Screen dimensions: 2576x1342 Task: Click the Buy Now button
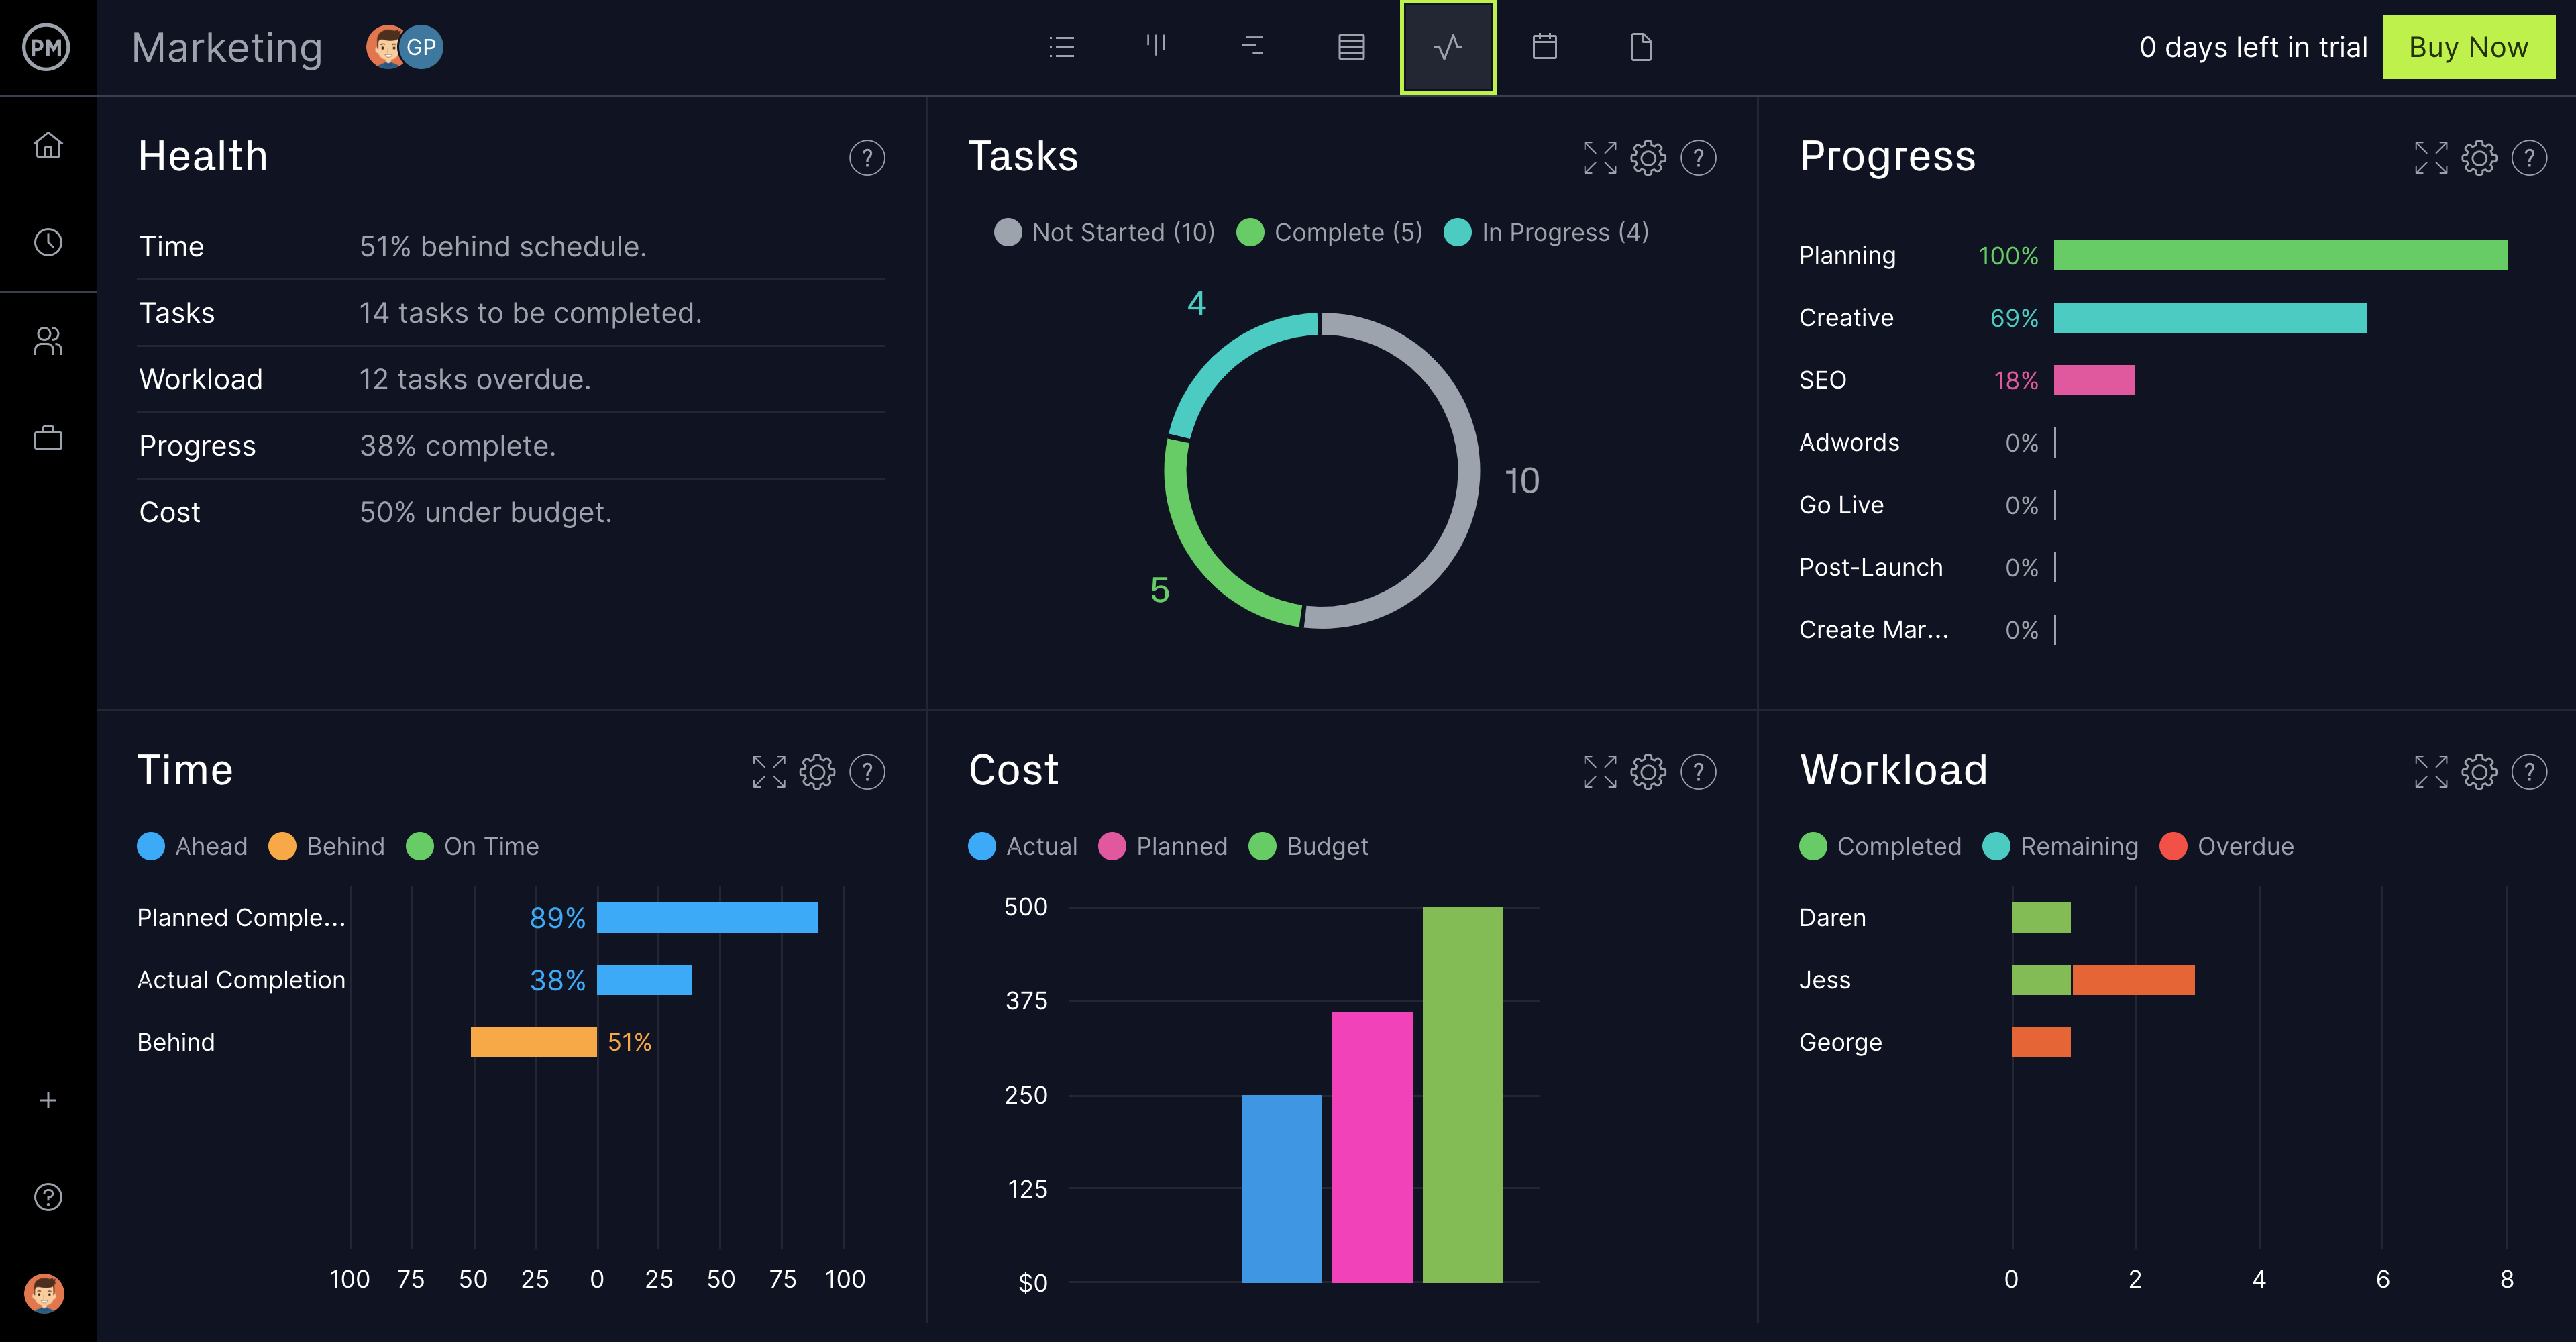point(2468,47)
